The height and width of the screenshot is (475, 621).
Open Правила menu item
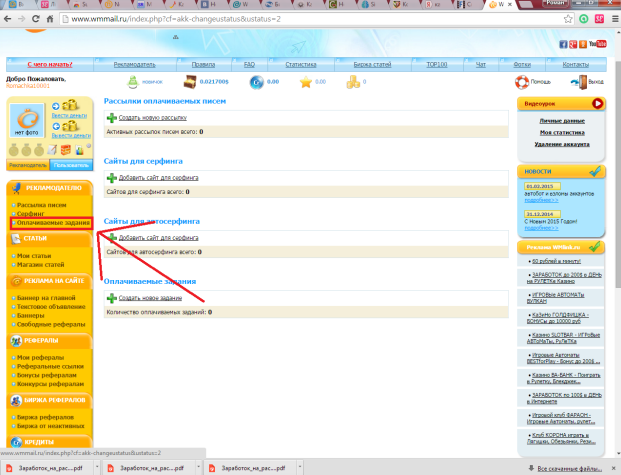pos(203,64)
